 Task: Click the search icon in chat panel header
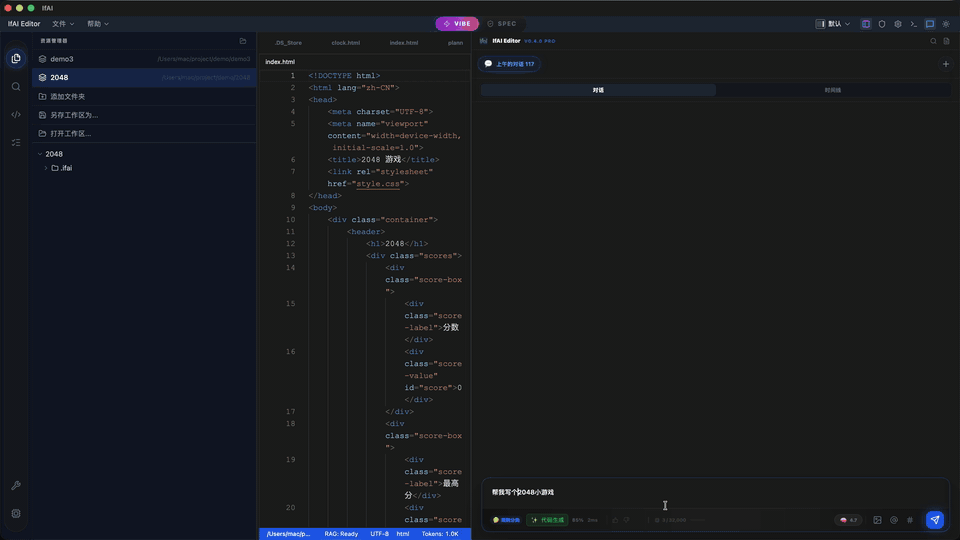click(x=934, y=41)
